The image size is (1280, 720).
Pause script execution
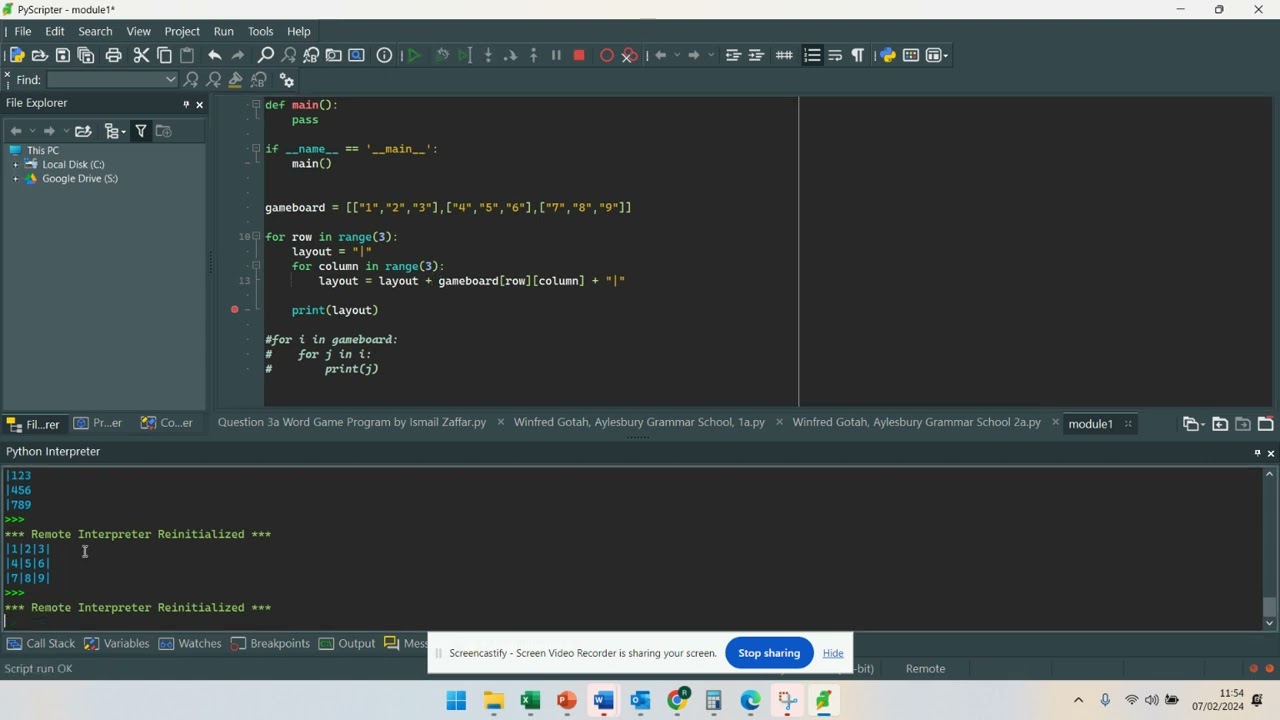coord(557,56)
